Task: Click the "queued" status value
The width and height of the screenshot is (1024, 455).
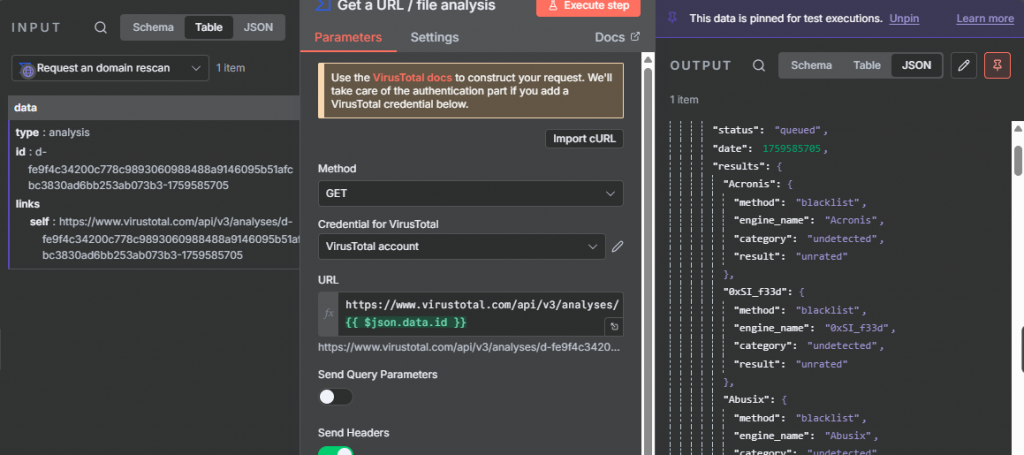Action: tap(799, 131)
